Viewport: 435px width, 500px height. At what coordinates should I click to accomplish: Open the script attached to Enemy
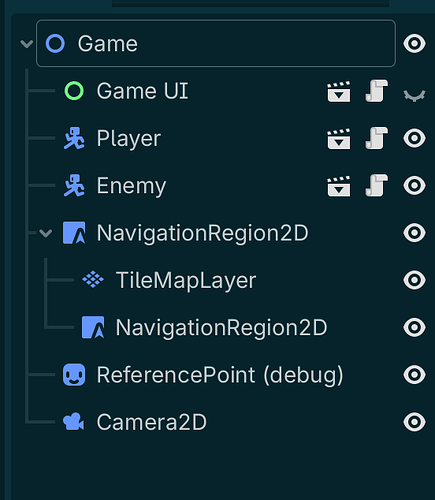(377, 186)
